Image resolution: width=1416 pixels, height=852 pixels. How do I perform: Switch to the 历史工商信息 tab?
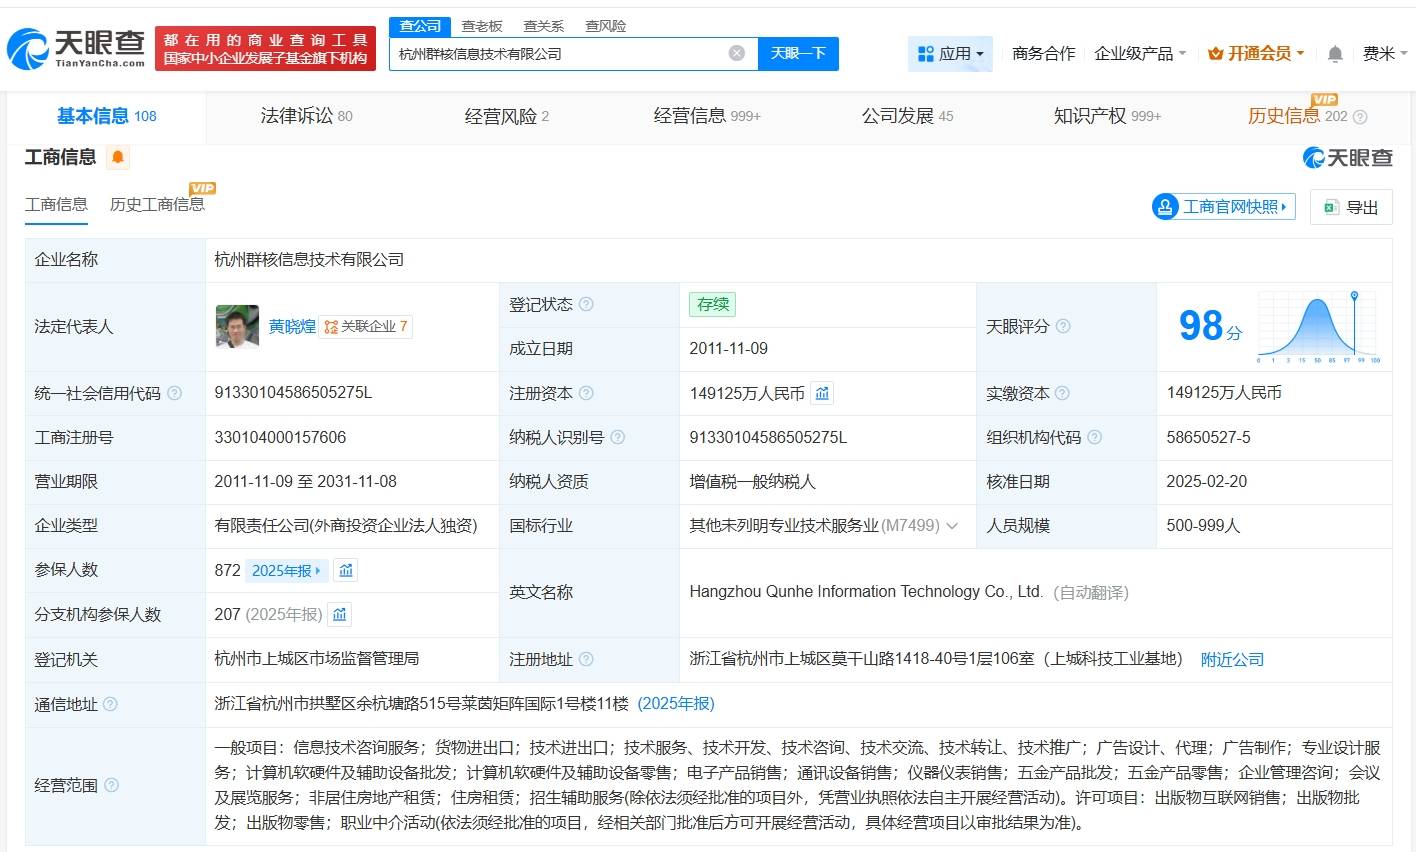coord(157,205)
